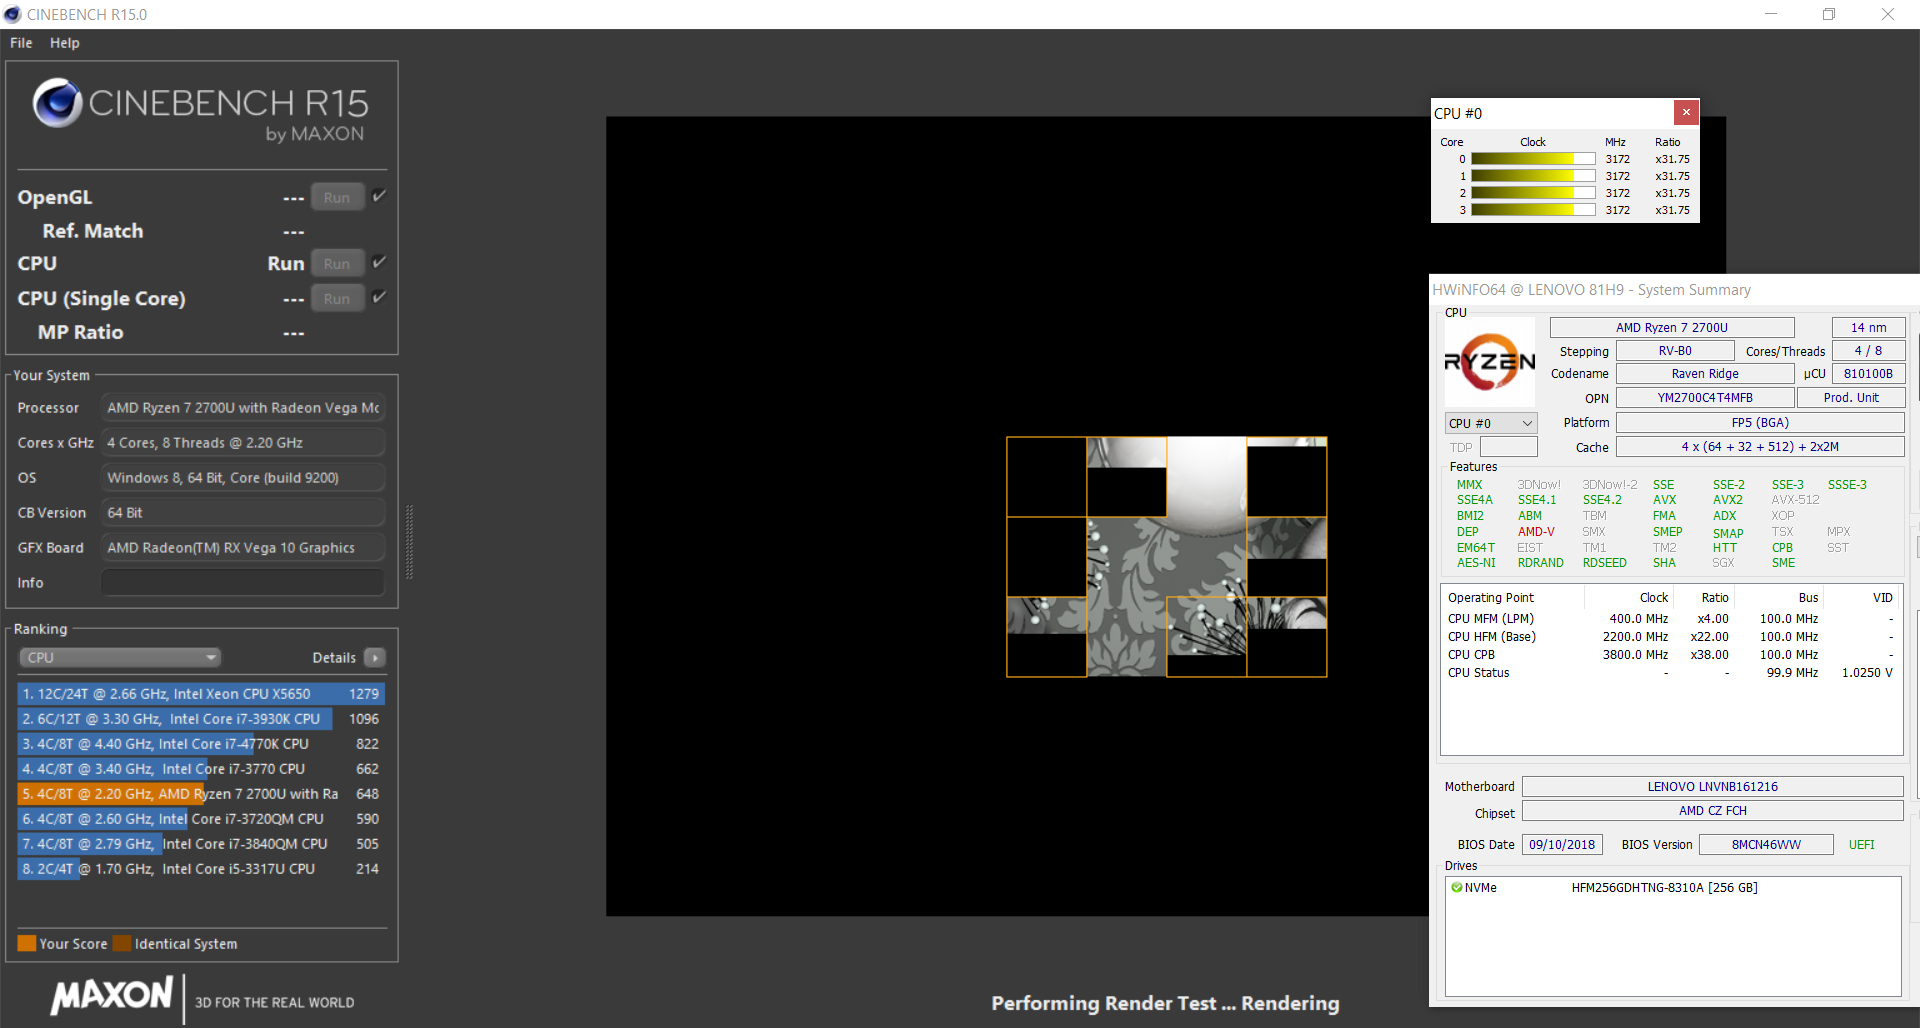Click the NVMe drive status check icon
The width and height of the screenshot is (1920, 1028).
coord(1456,887)
